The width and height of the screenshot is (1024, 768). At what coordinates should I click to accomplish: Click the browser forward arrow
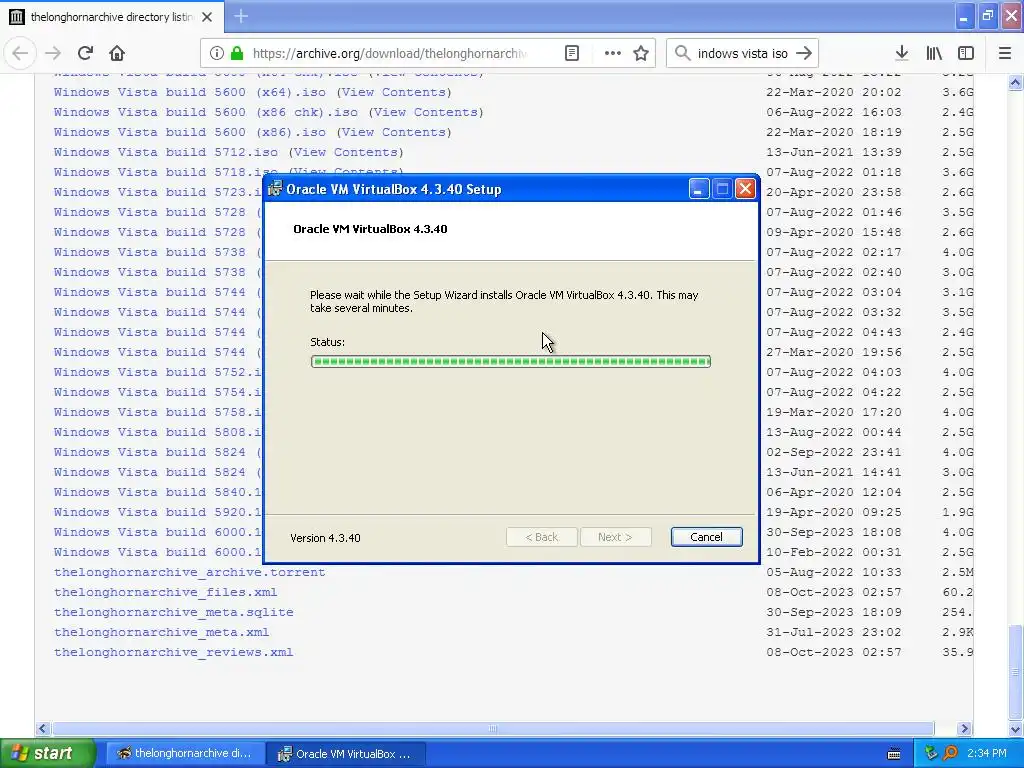(x=53, y=53)
